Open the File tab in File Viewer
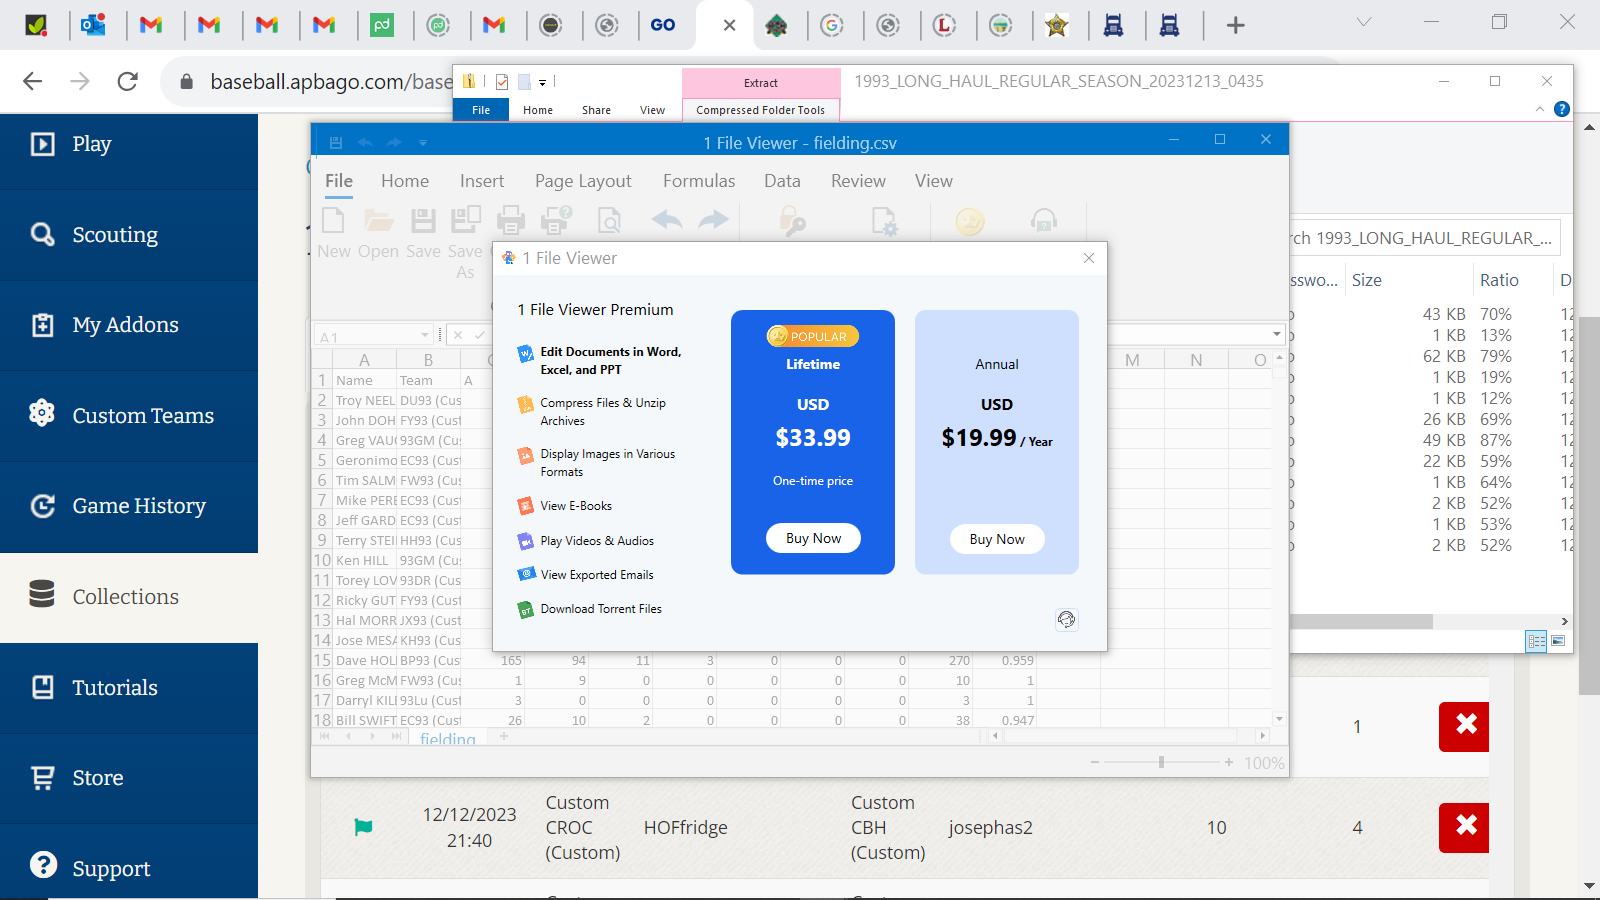 pyautogui.click(x=339, y=181)
